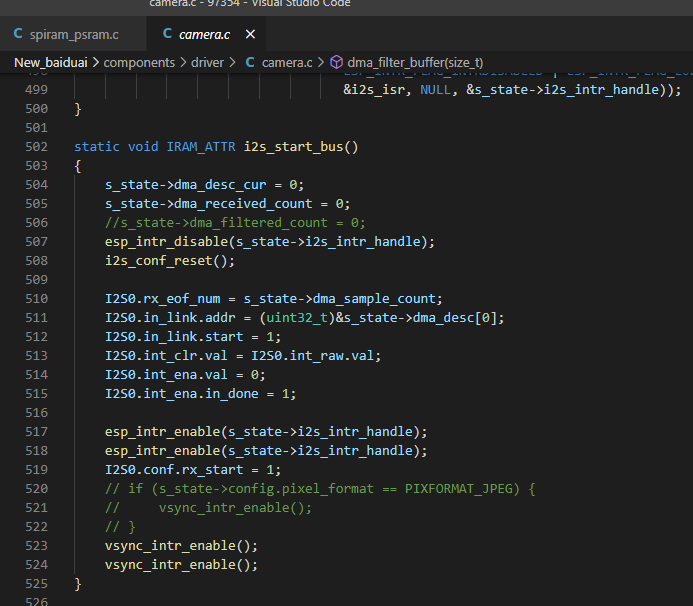Click &i2s_isr on line 499
The image size is (693, 606).
373,90
